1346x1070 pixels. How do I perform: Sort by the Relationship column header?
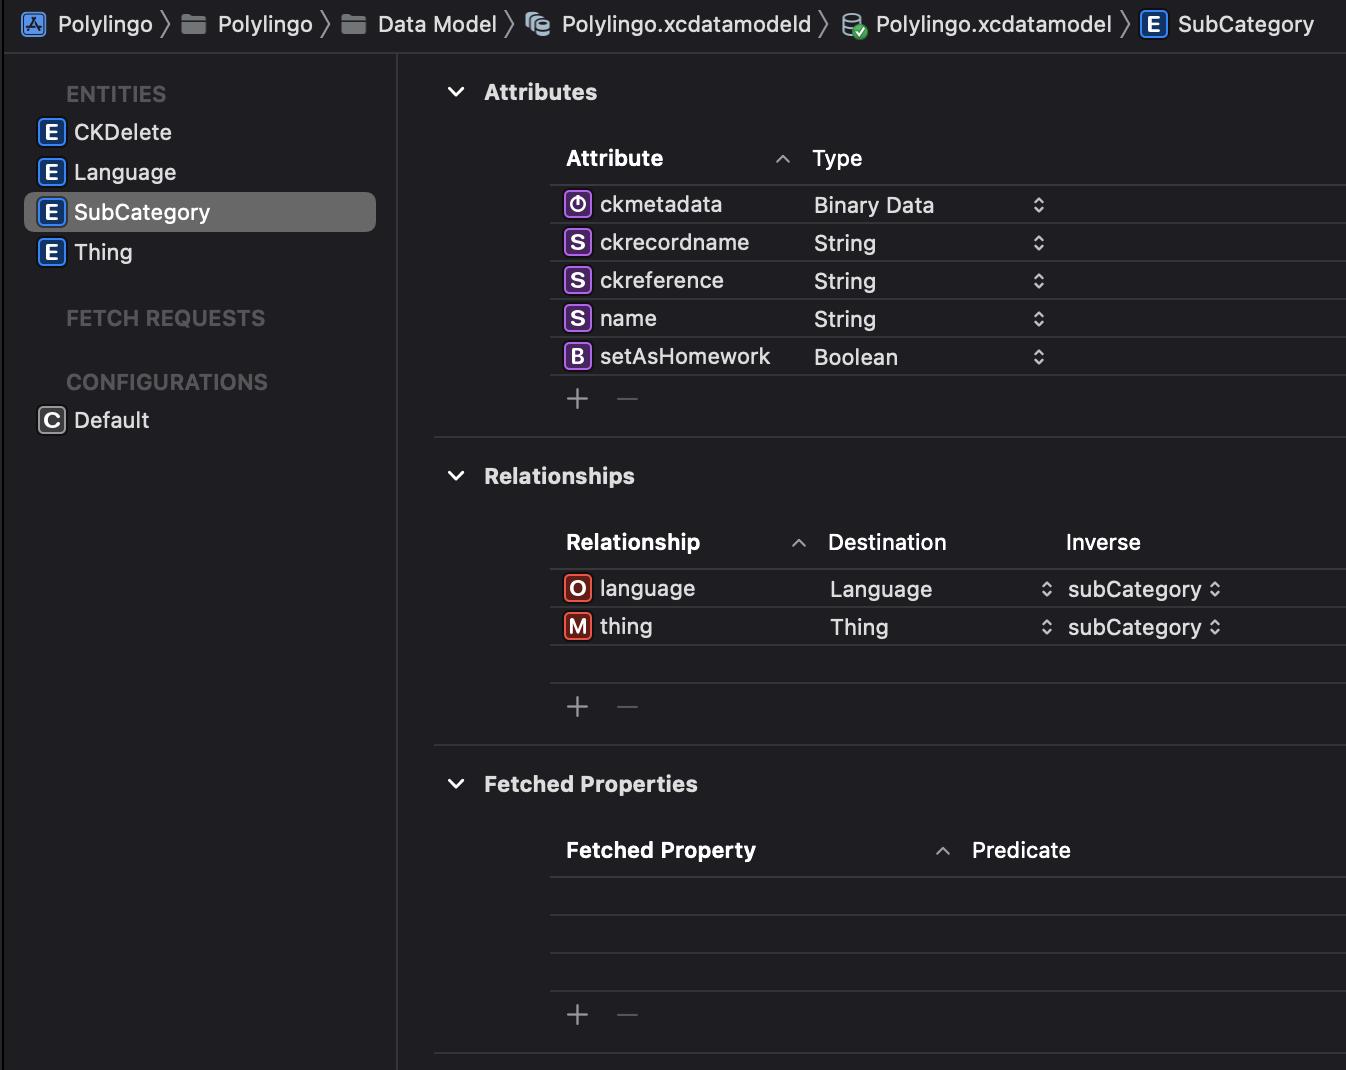(633, 542)
